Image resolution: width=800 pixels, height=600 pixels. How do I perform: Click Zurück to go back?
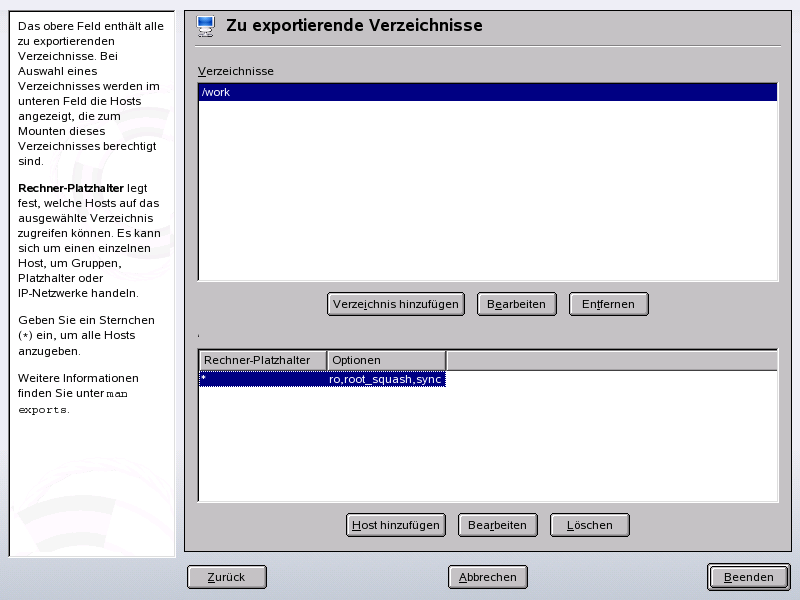click(226, 576)
